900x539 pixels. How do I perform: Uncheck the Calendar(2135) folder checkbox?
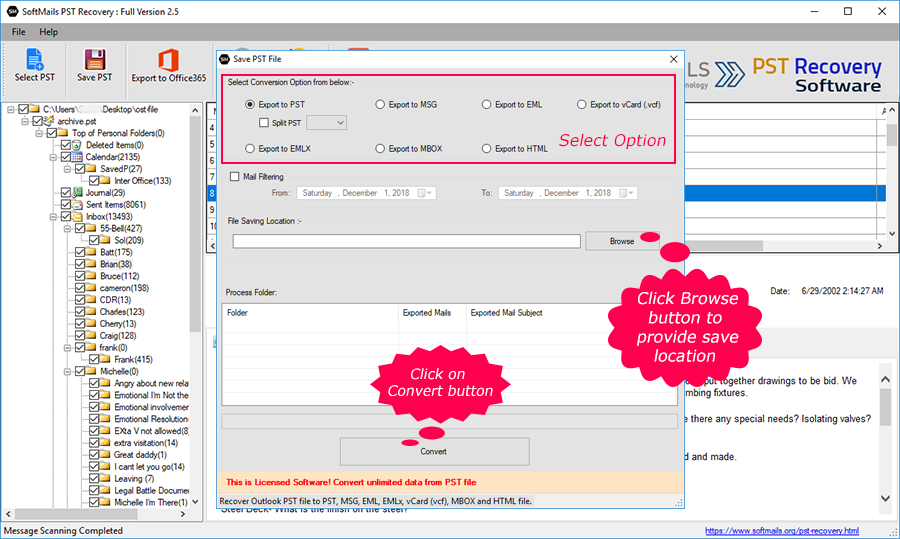tap(66, 157)
